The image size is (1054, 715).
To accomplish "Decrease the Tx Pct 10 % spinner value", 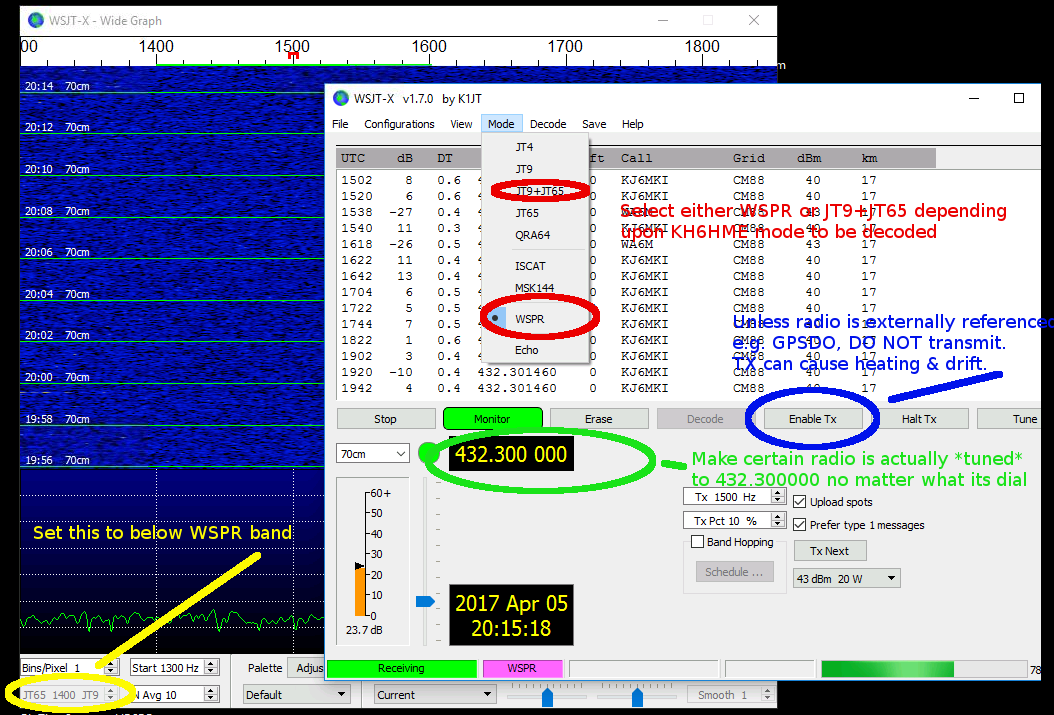I will coord(778,524).
